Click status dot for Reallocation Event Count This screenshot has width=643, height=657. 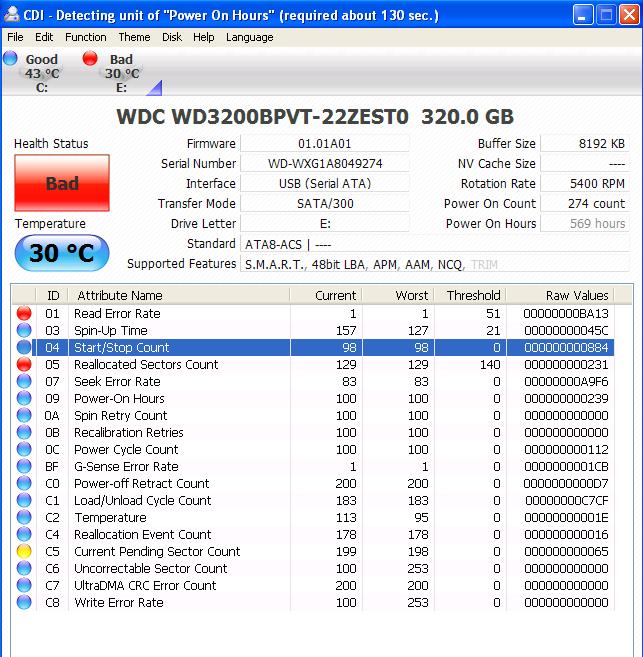pos(24,534)
